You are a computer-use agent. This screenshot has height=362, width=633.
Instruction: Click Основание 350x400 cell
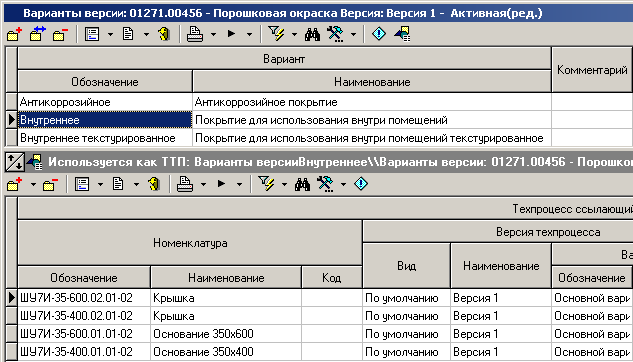point(226,352)
